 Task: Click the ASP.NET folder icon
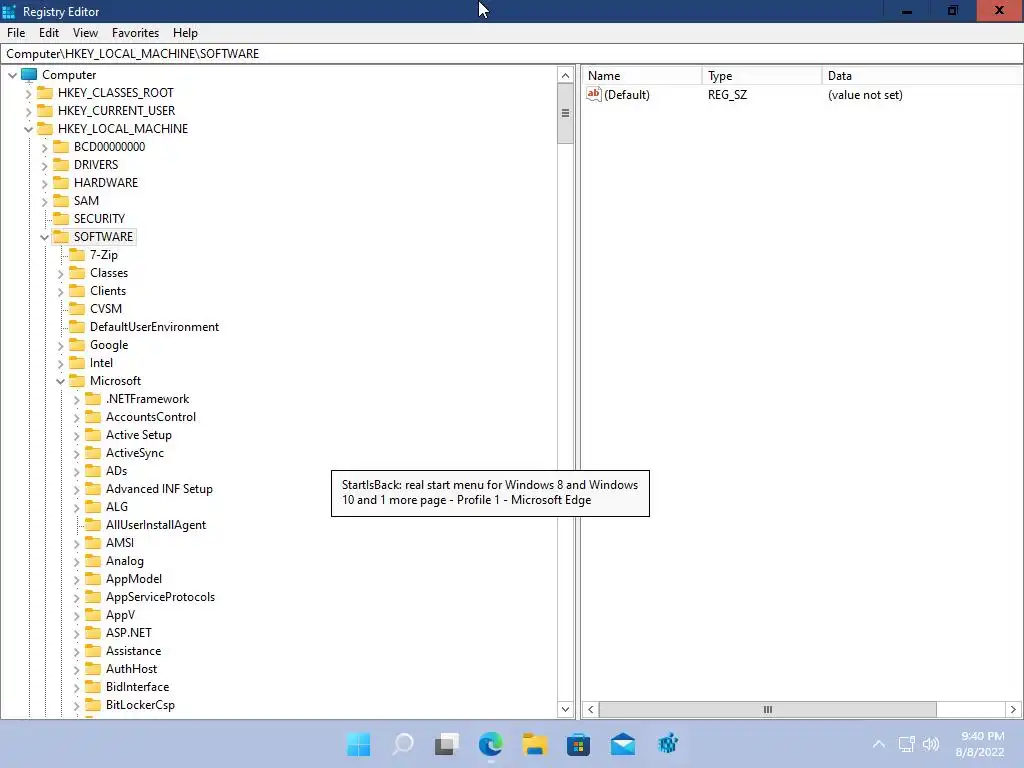(x=93, y=633)
